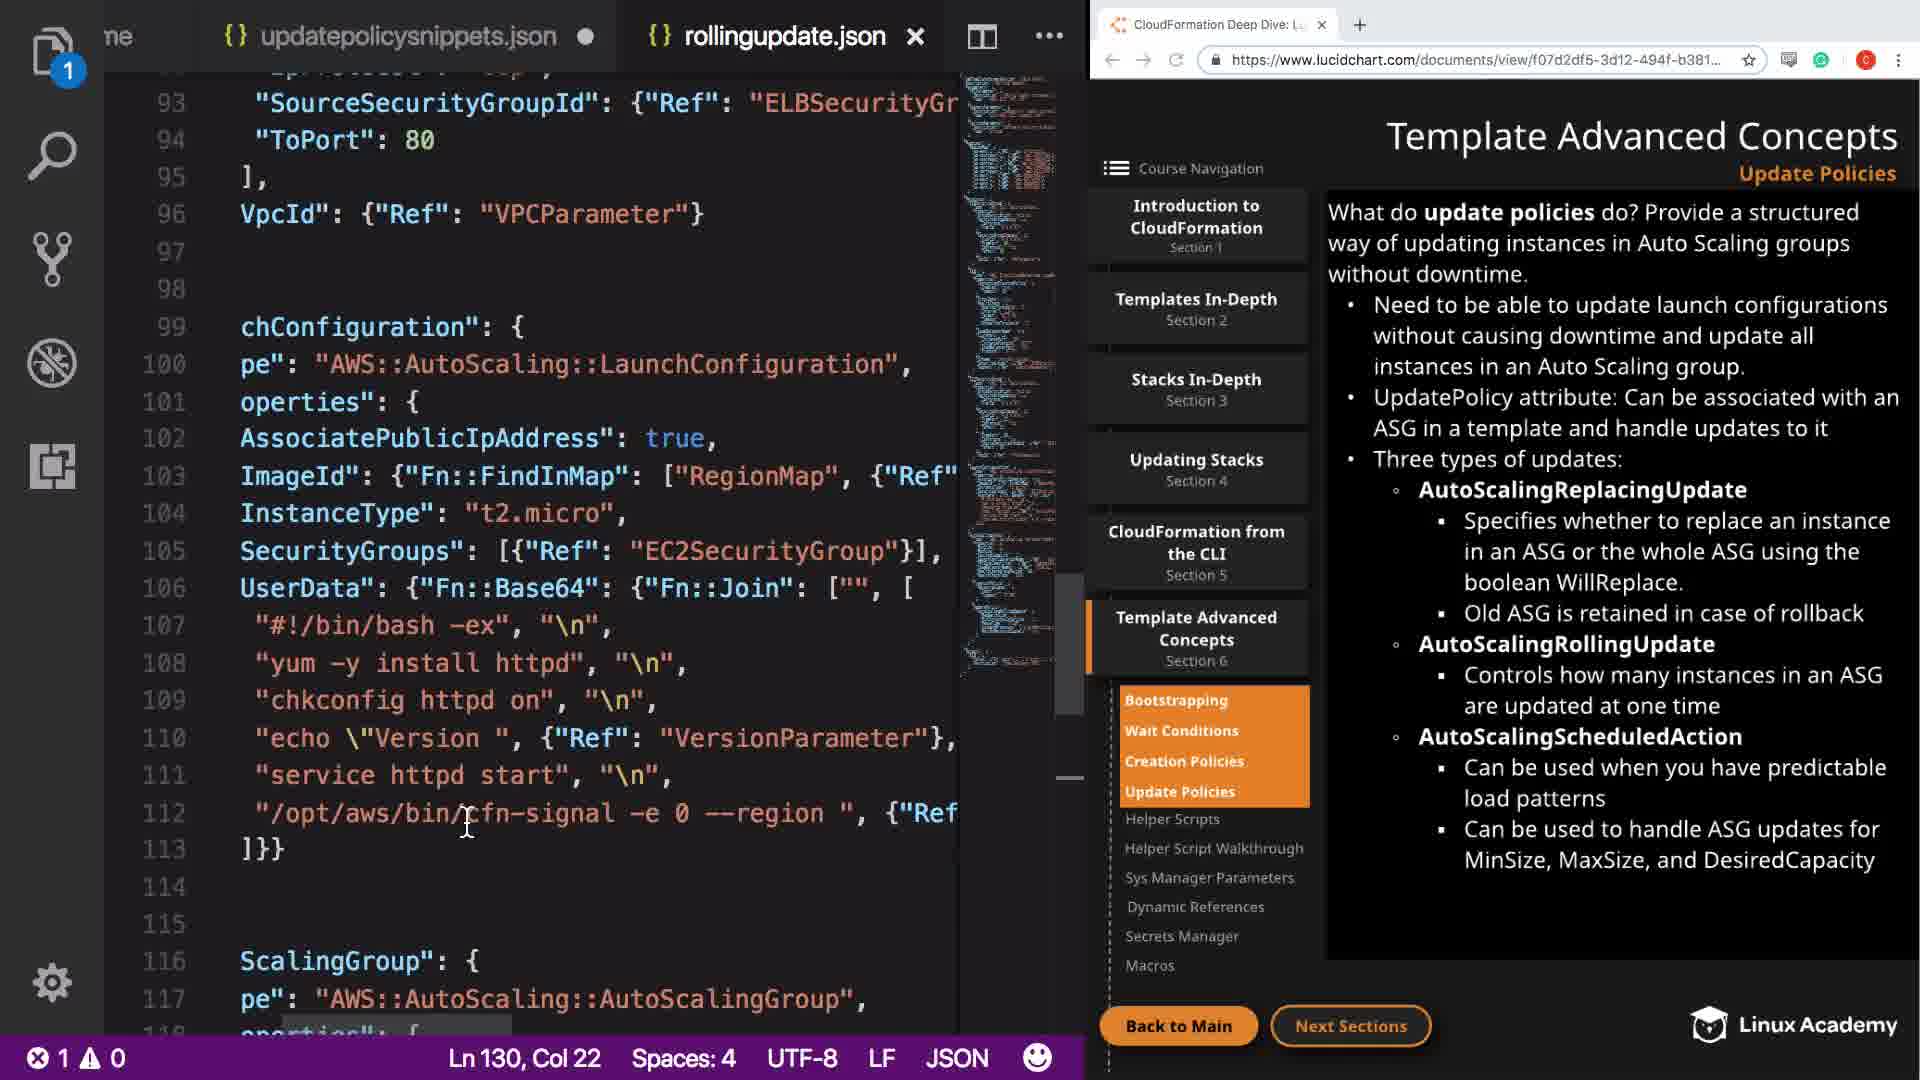
Task: Open the Debug bug icon
Action: [x=52, y=363]
